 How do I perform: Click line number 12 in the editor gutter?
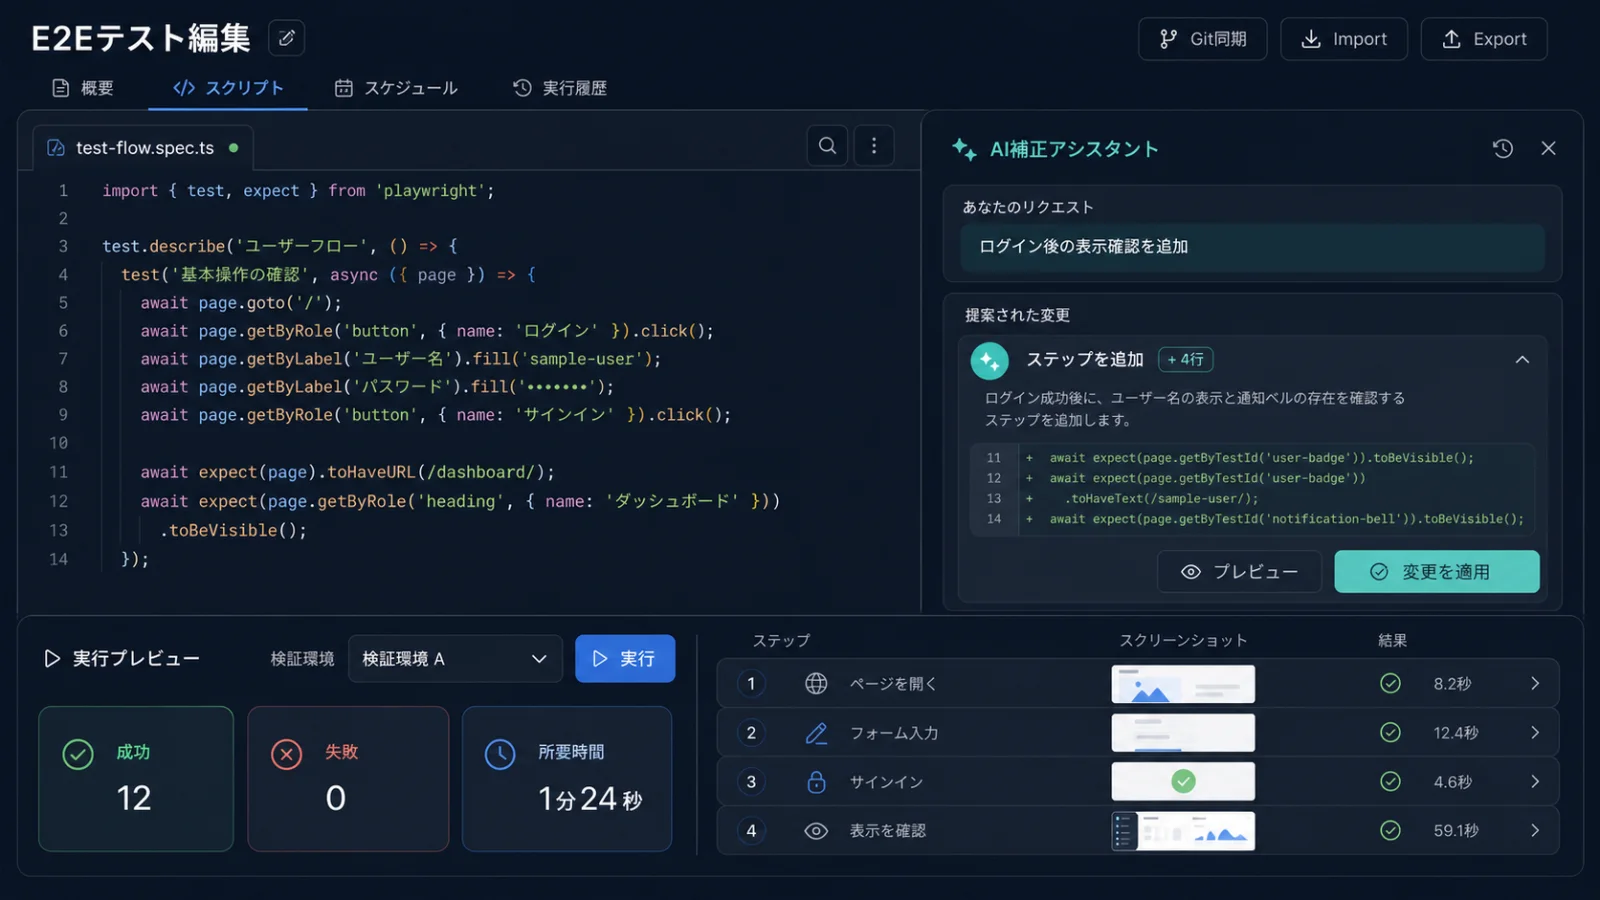(x=59, y=501)
